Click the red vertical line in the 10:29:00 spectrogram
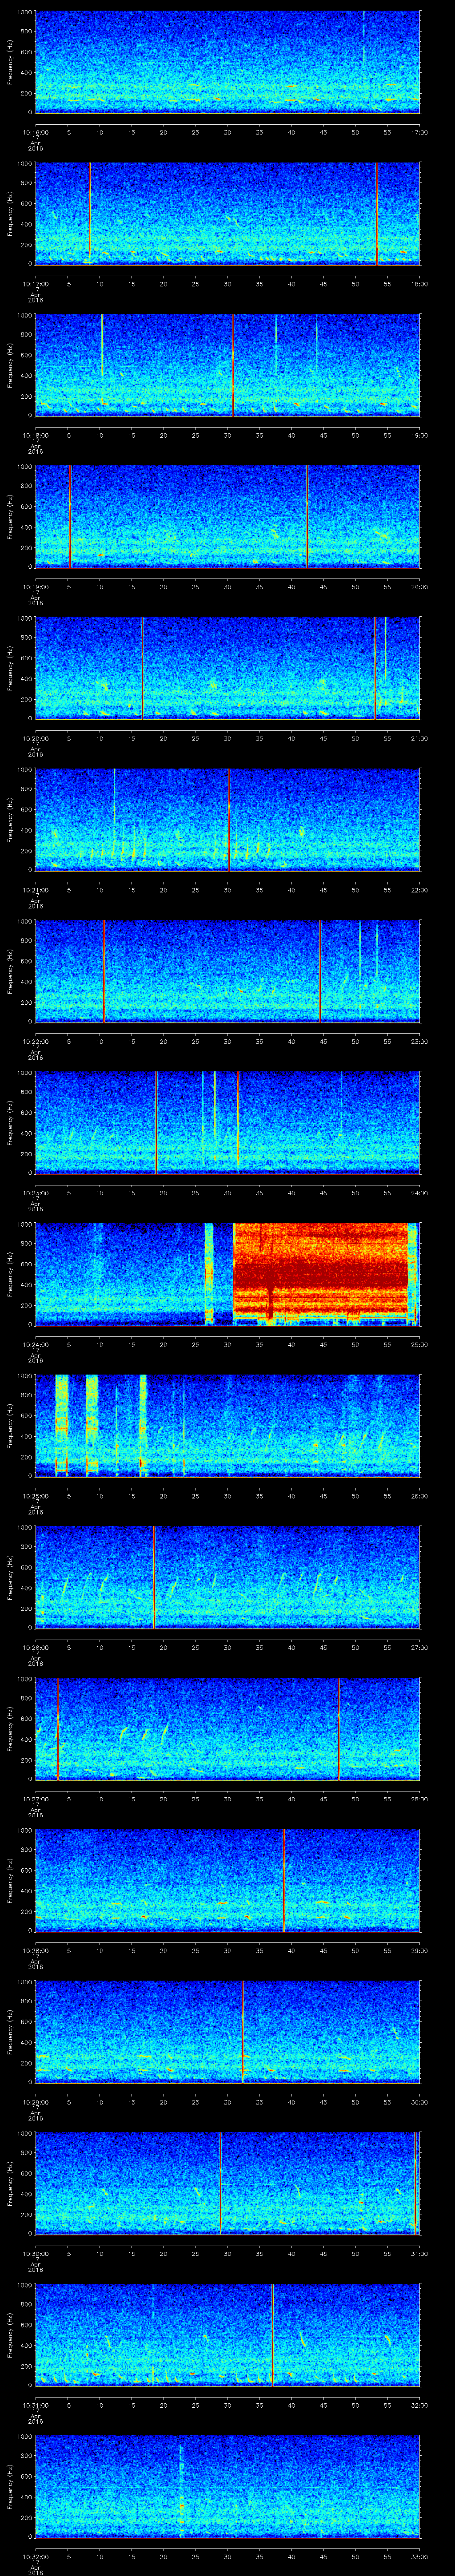Screen dimensions: 455x2576 [242, 2030]
